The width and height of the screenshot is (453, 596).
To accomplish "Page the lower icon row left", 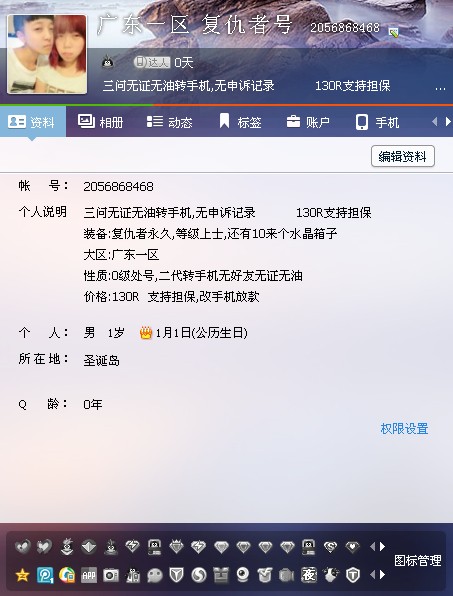I will 372,574.
